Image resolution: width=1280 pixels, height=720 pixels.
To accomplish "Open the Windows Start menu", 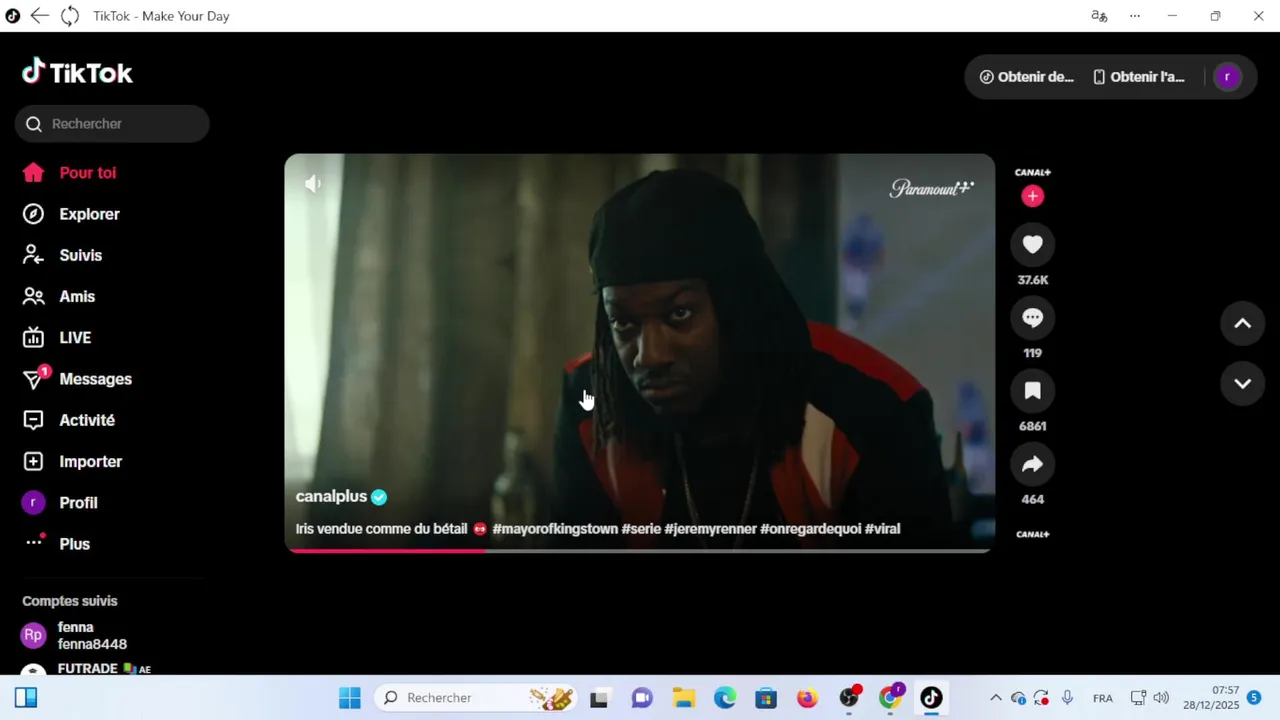I will coord(349,698).
